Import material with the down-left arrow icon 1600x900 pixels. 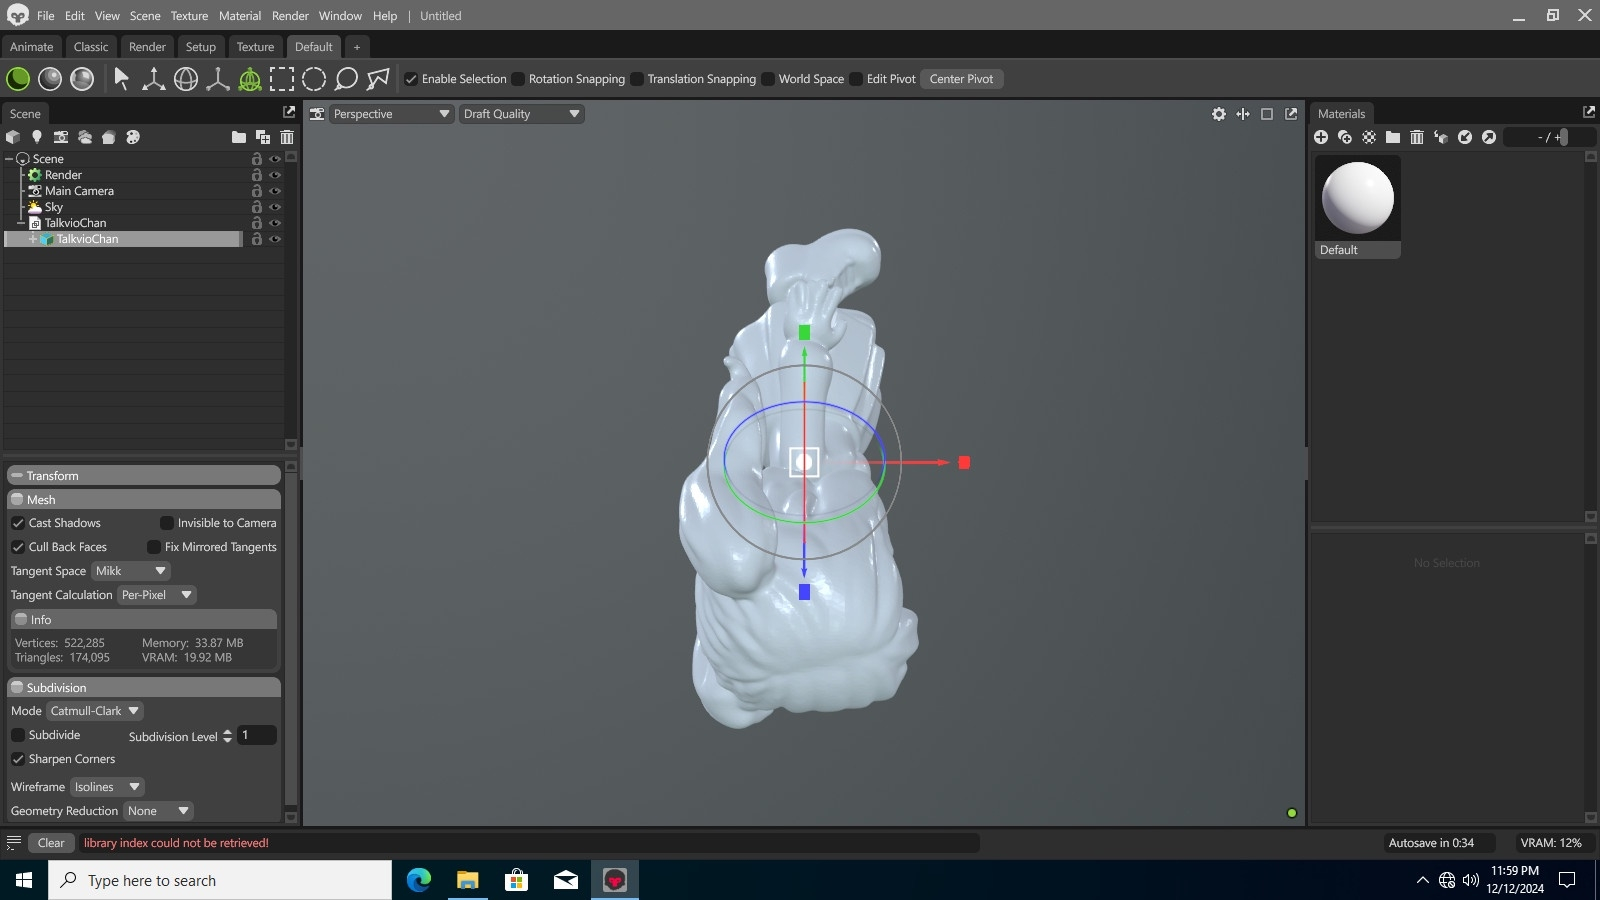point(1465,137)
